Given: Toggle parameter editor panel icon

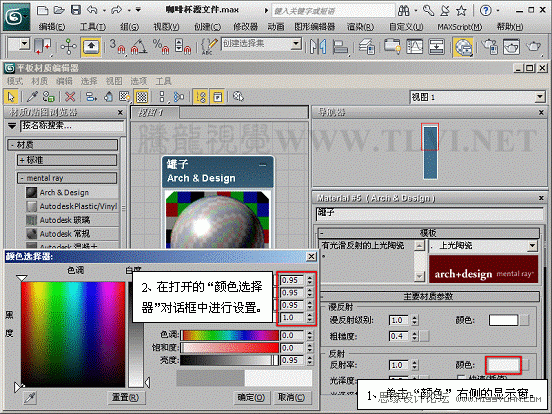Looking at the screenshot, I should (x=218, y=96).
